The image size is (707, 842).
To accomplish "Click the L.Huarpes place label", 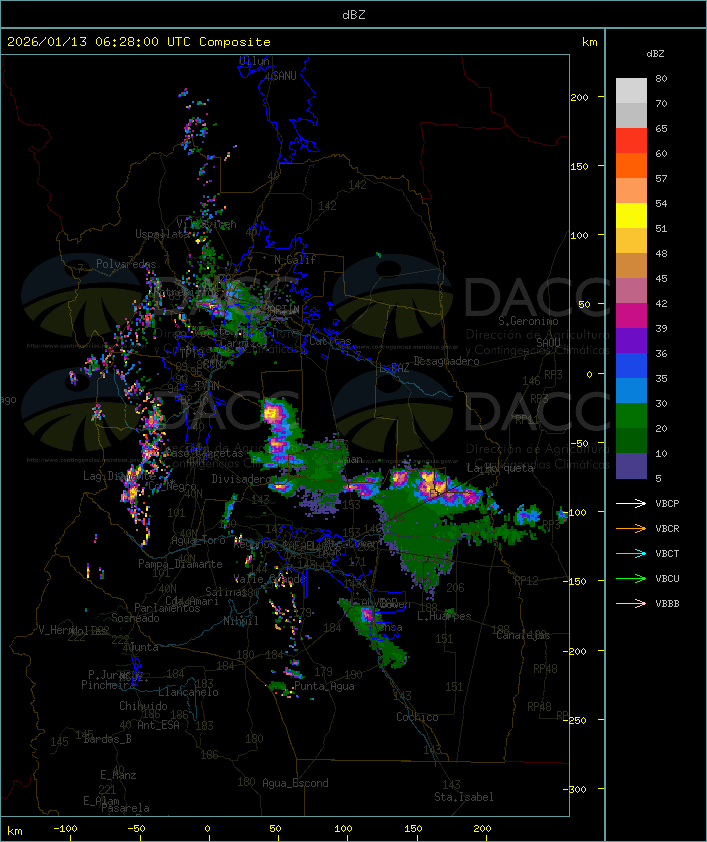I will (x=444, y=616).
